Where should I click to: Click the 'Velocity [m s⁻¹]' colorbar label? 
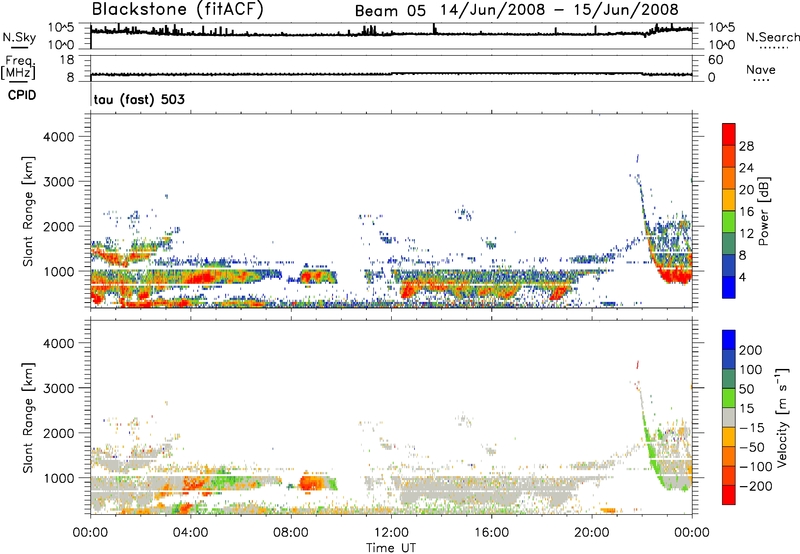(x=782, y=417)
